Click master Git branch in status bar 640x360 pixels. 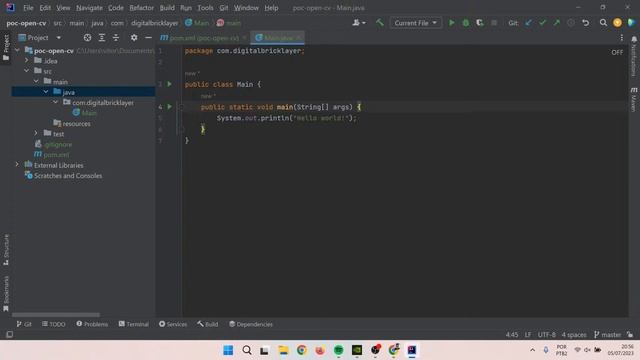[607, 335]
